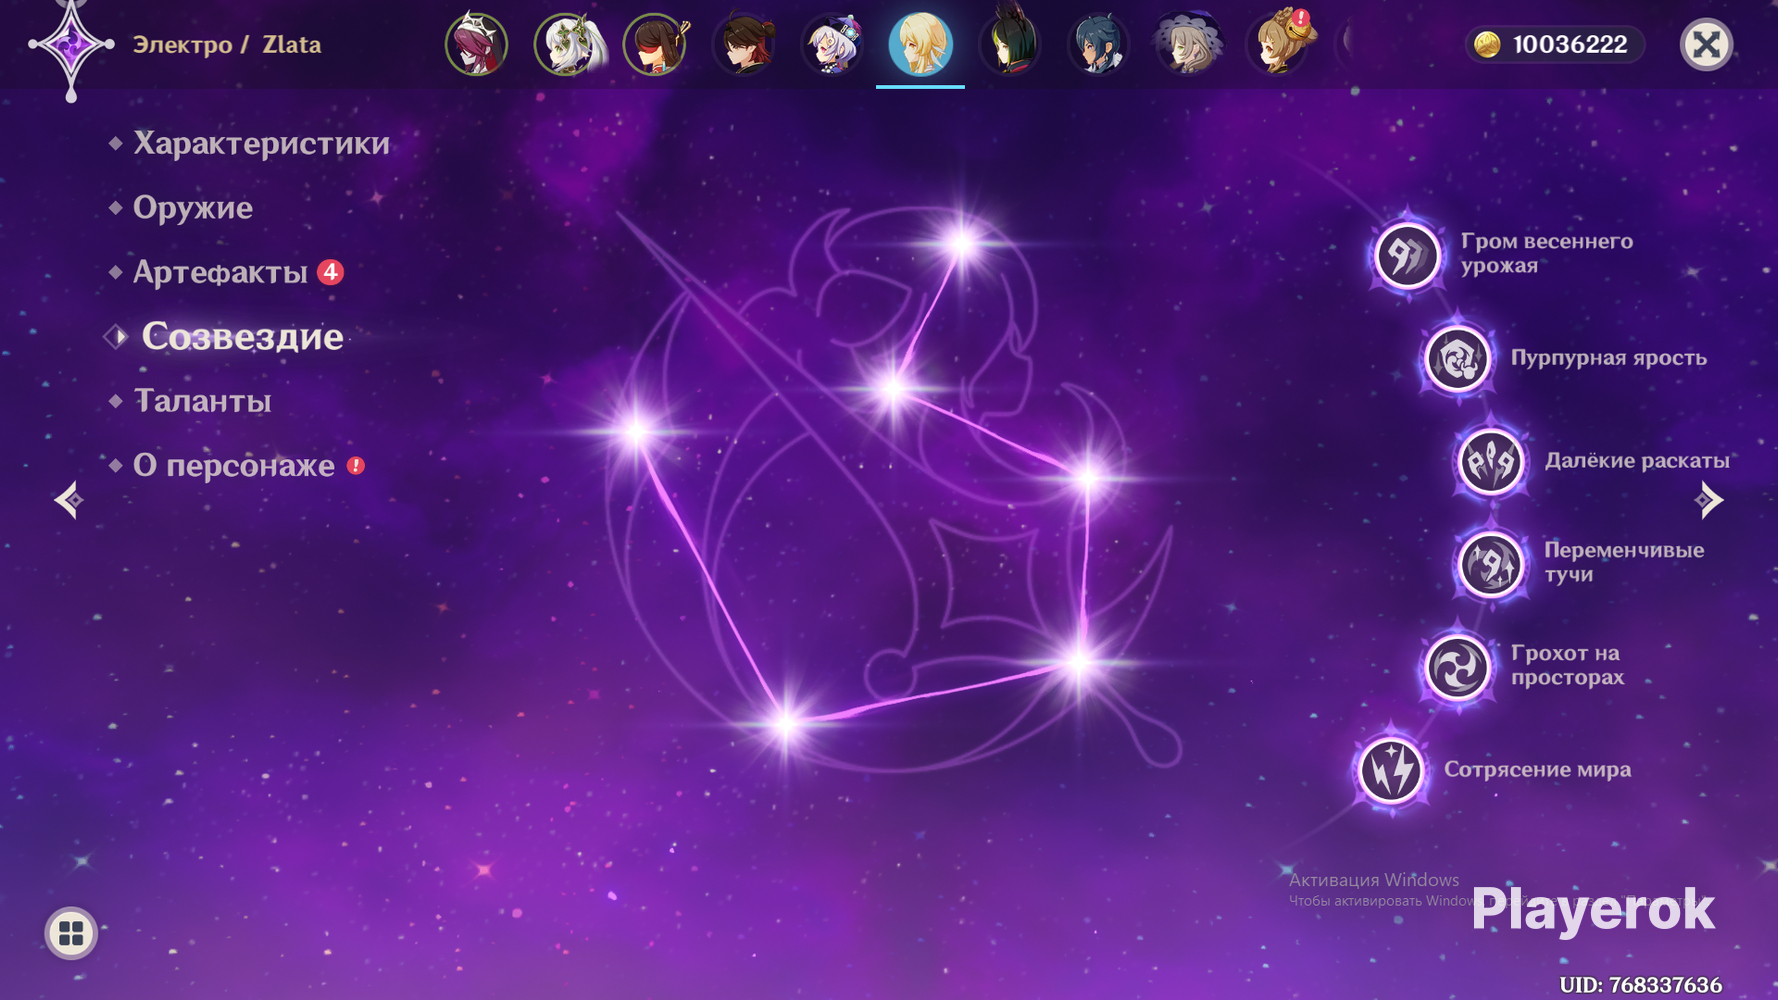This screenshot has width=1778, height=1000.
Task: Select the portrait with red blindfold and hairpin
Action: [x=655, y=44]
